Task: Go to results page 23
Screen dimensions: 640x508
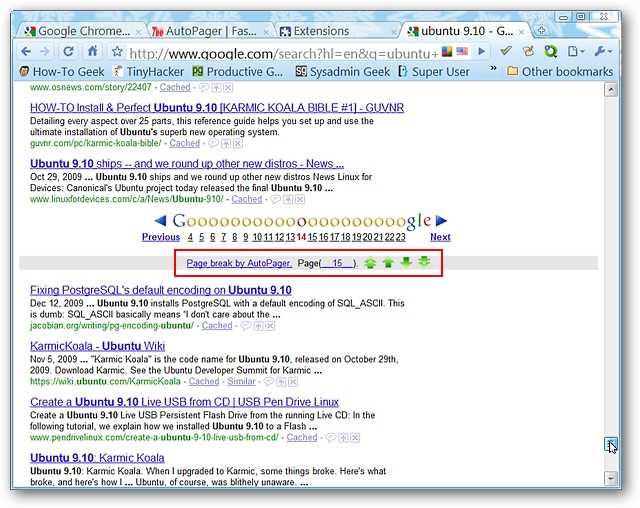Action: pyautogui.click(x=400, y=237)
